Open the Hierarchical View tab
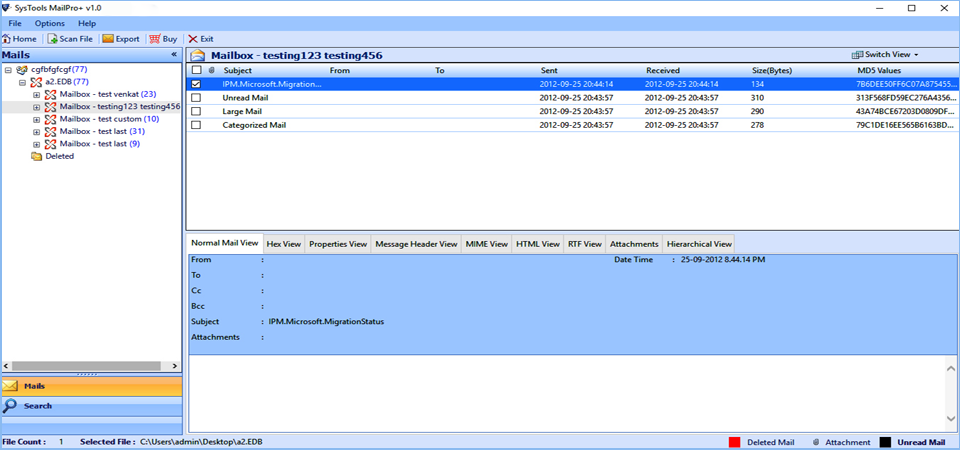 [699, 244]
